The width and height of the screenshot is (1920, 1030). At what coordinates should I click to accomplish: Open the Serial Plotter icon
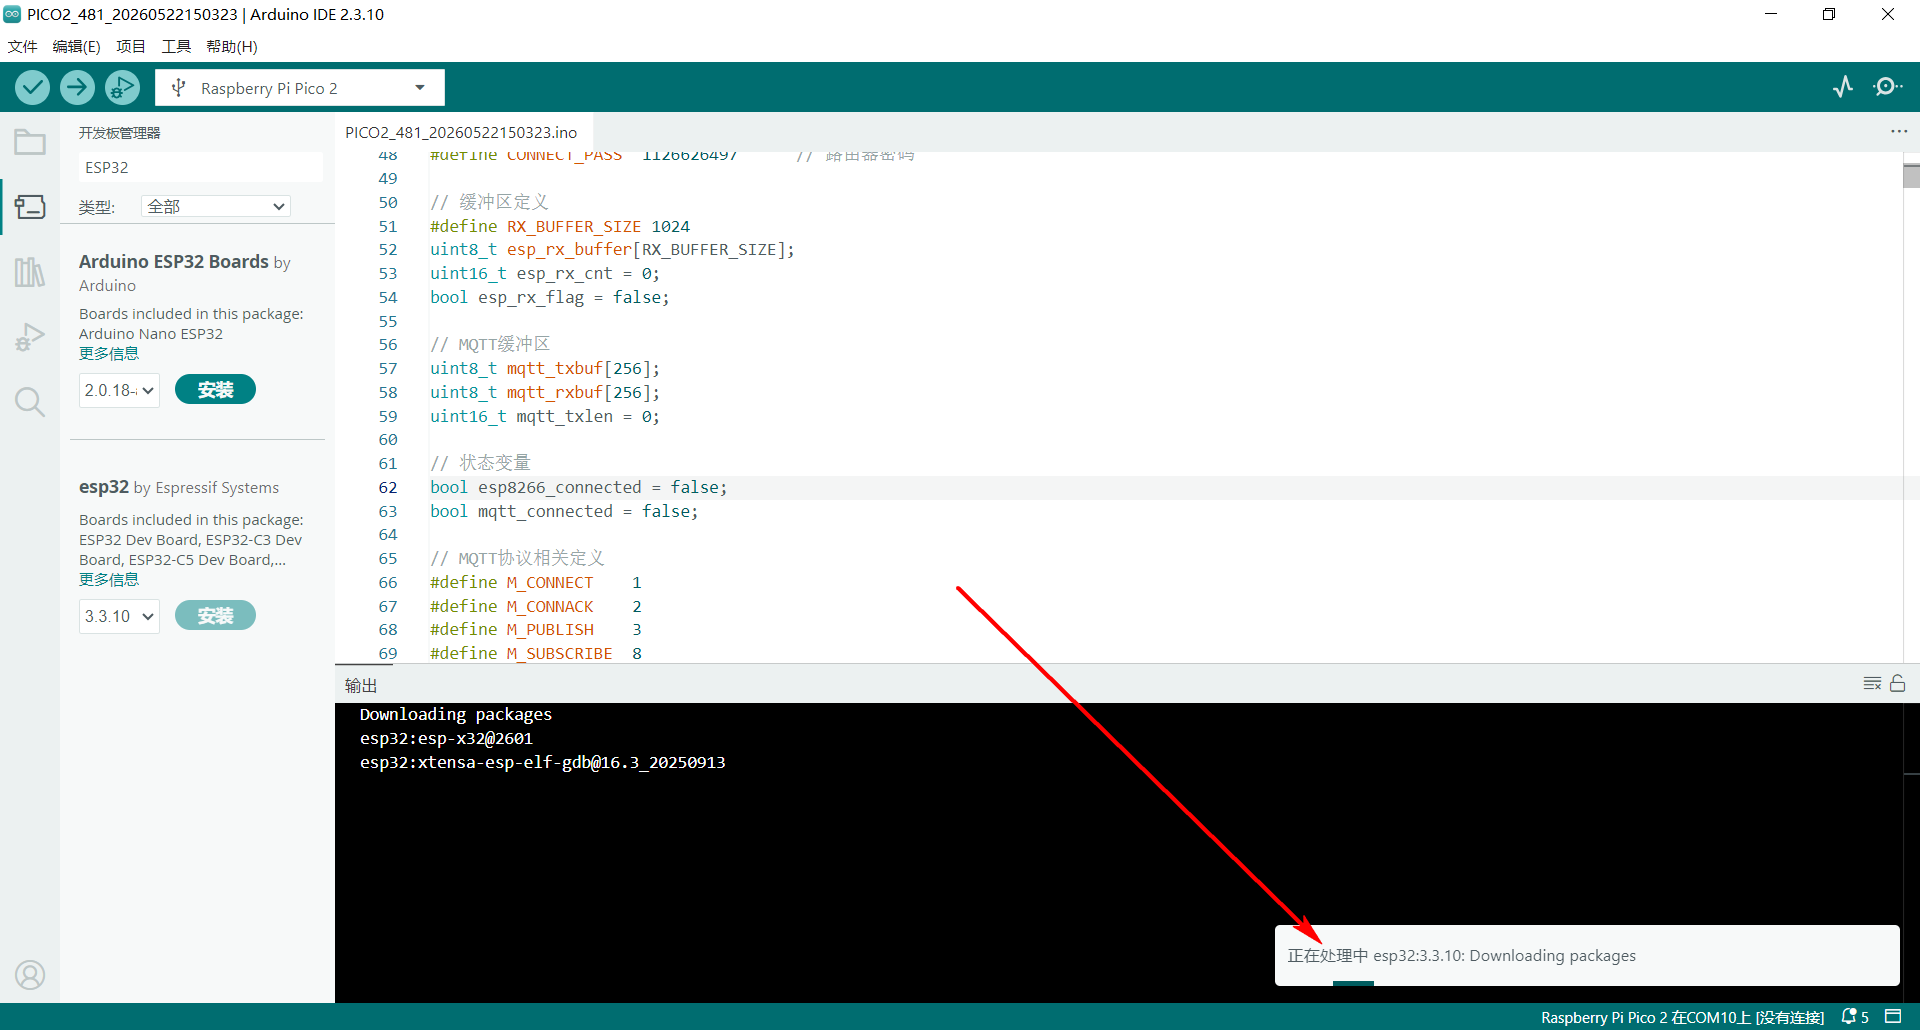coord(1843,87)
